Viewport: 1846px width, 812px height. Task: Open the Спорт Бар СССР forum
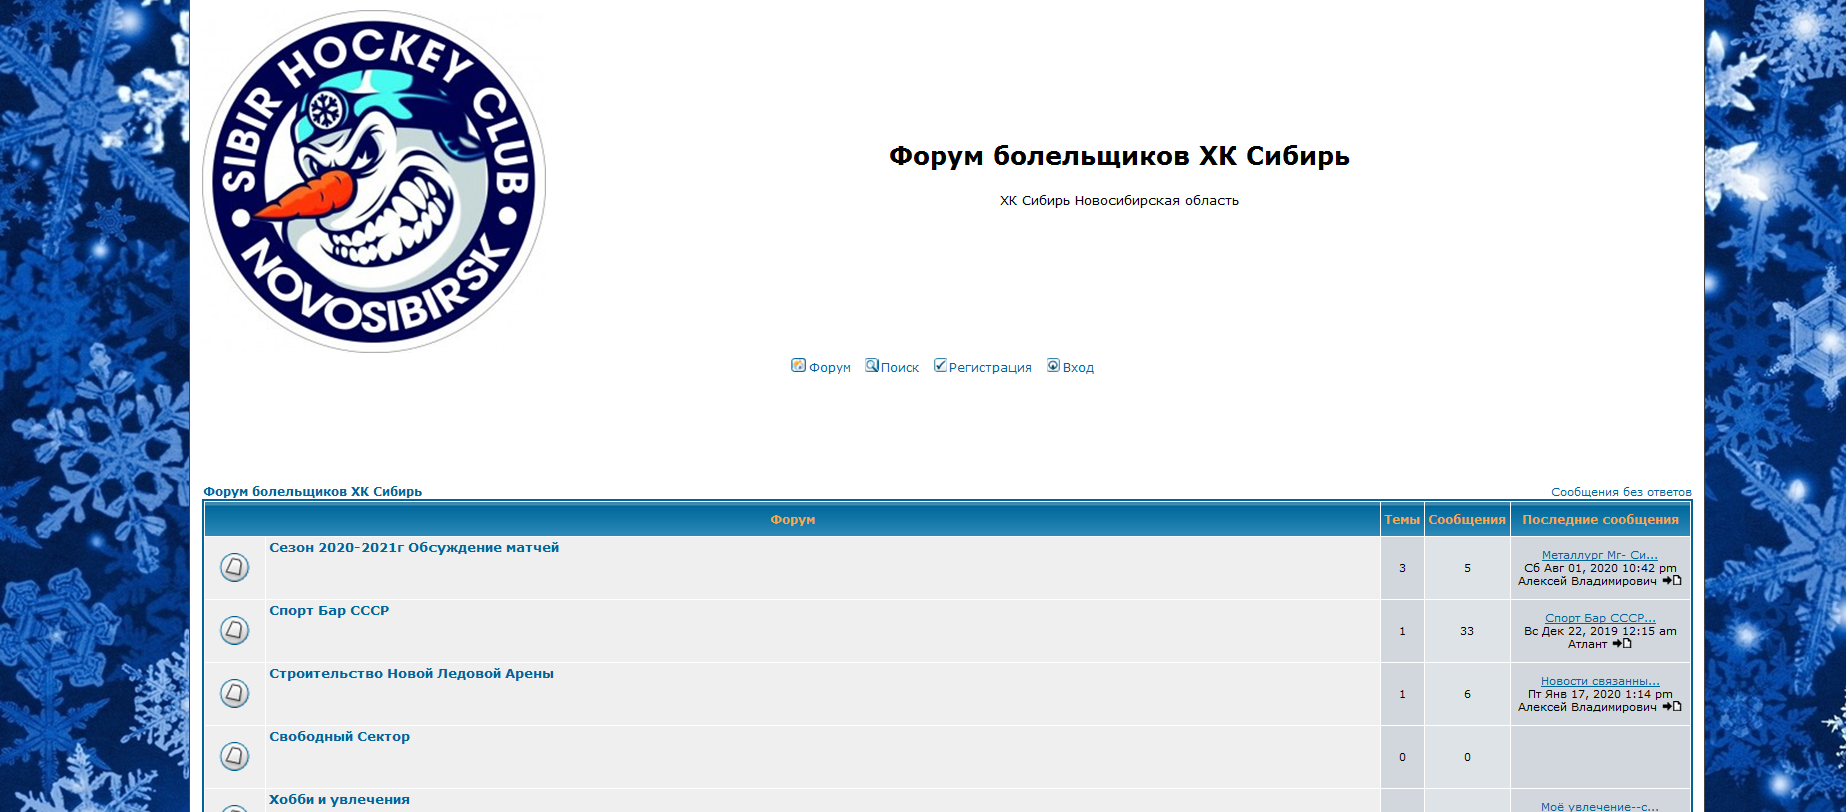coord(329,611)
